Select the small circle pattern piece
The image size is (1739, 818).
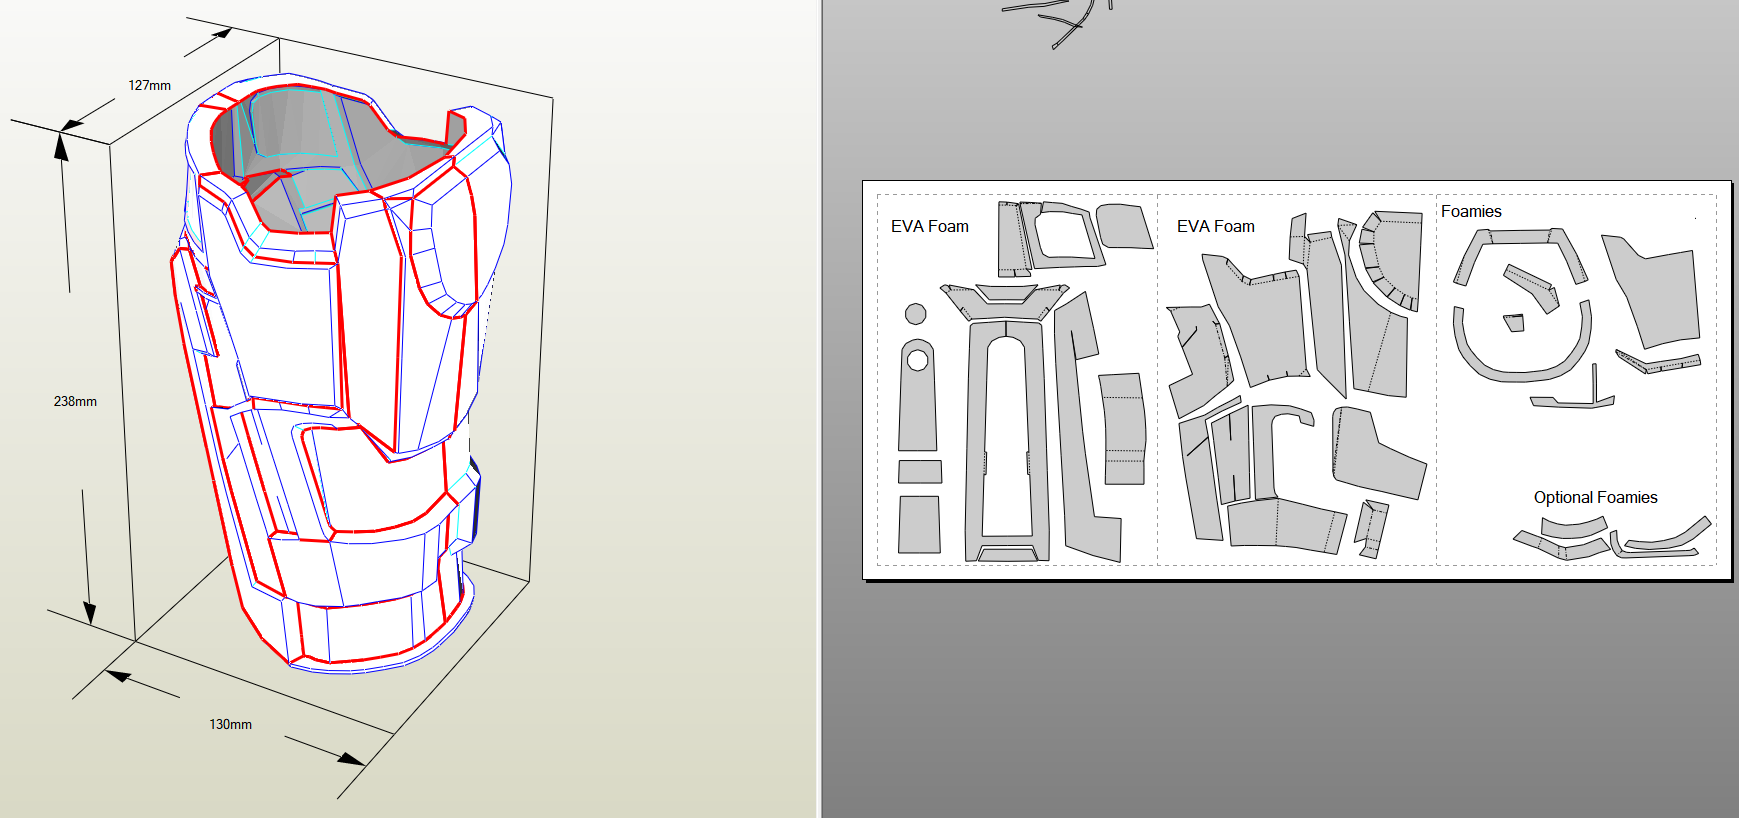pos(915,314)
